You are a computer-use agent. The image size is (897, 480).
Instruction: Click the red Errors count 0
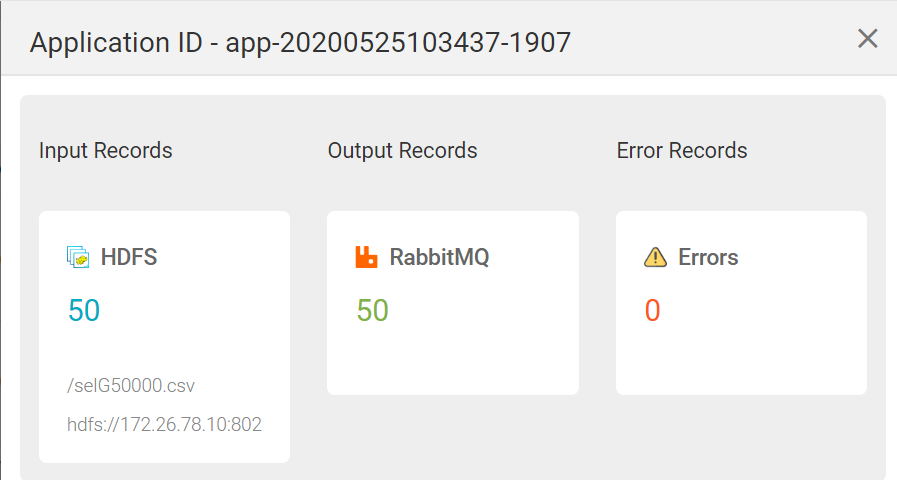652,311
